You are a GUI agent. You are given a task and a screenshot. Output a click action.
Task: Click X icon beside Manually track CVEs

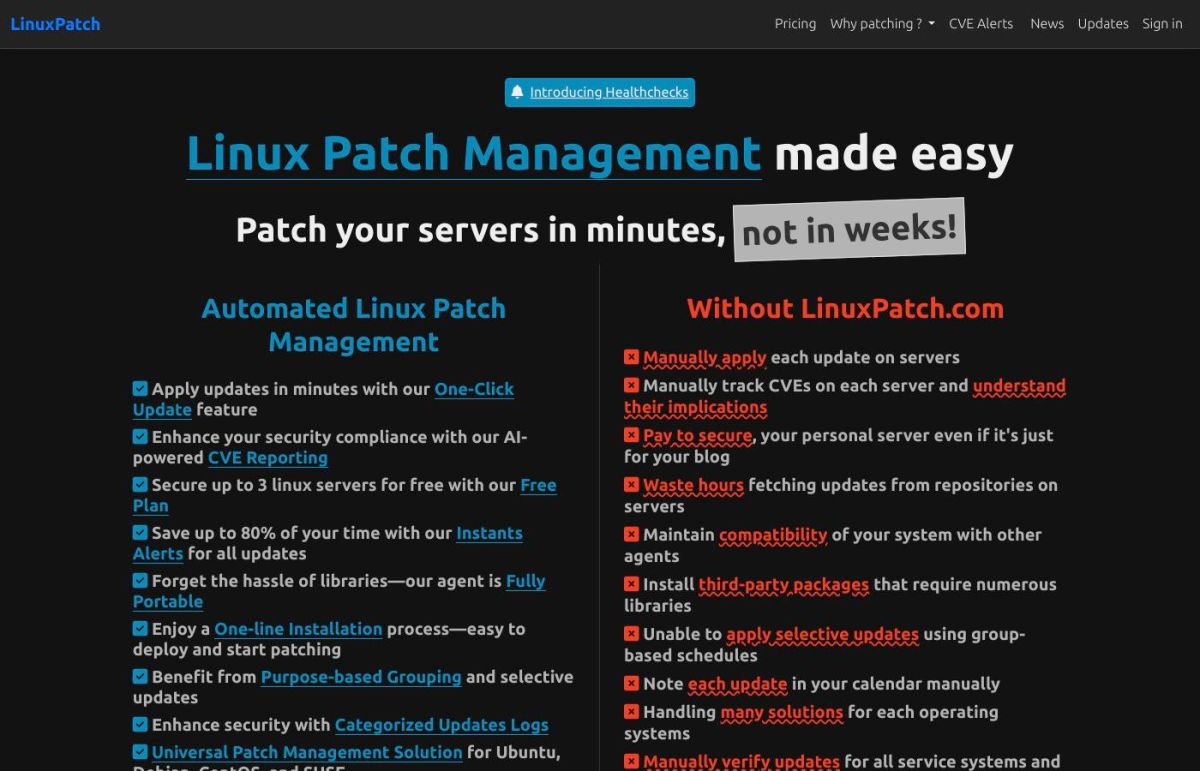click(631, 384)
